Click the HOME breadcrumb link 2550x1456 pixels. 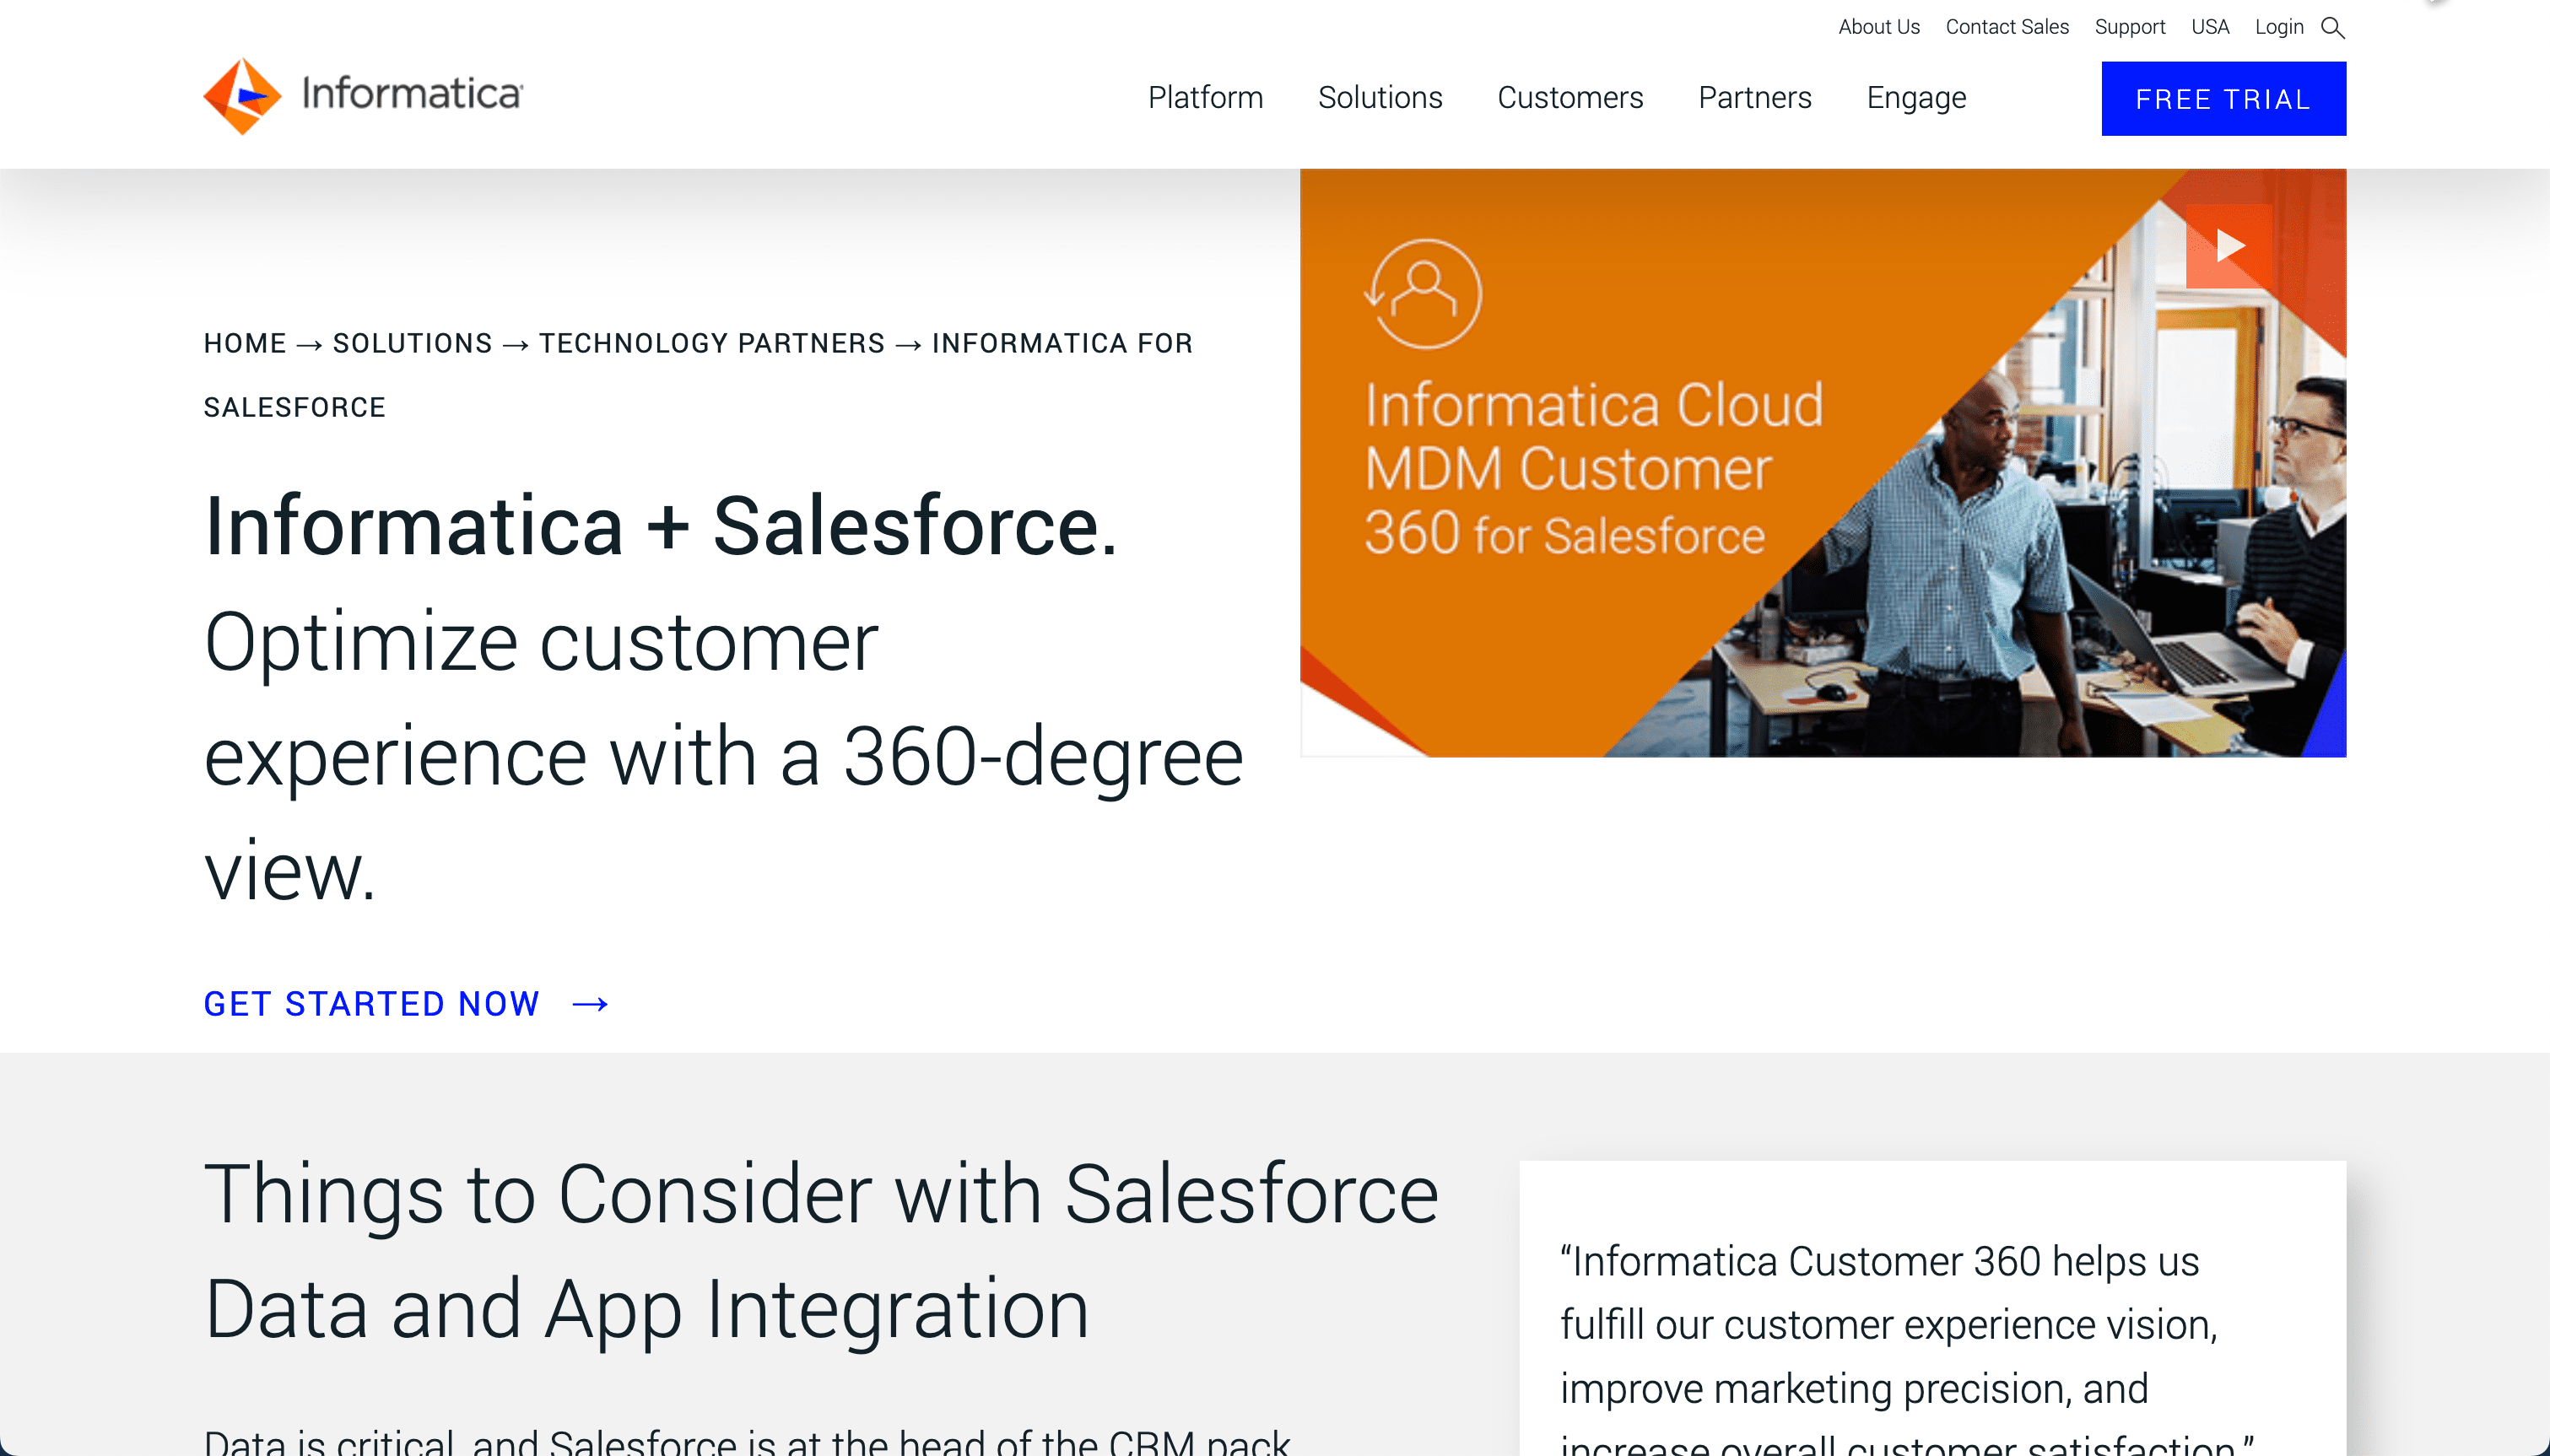[x=246, y=343]
